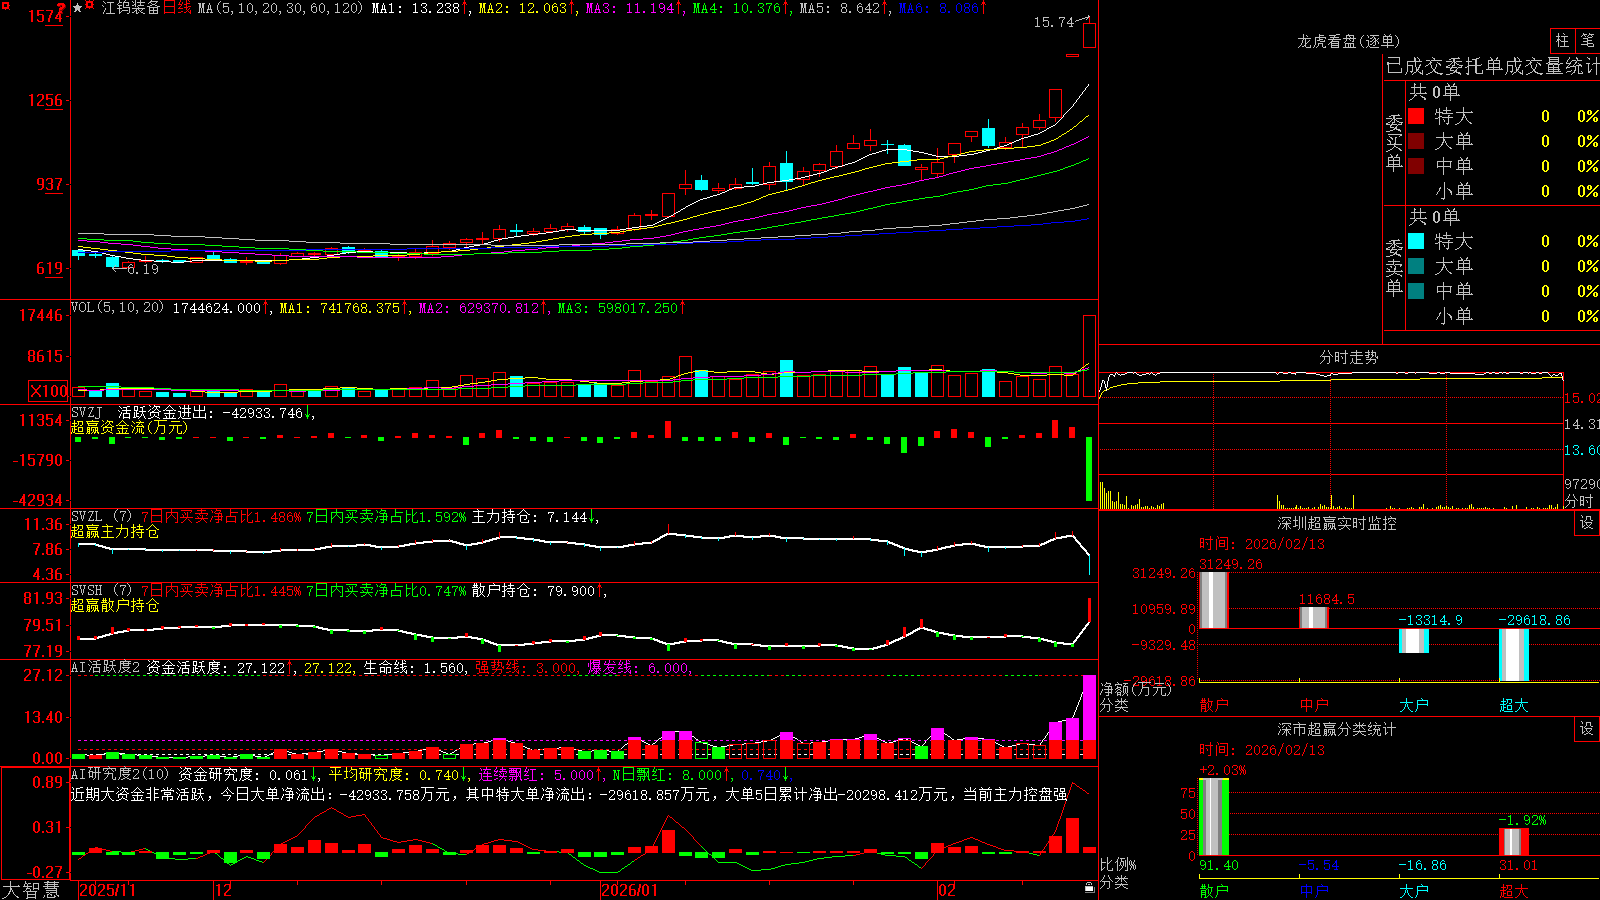Click the cyan 特大 swatch under 委卖单
This screenshot has width=1600, height=900.
(1416, 241)
